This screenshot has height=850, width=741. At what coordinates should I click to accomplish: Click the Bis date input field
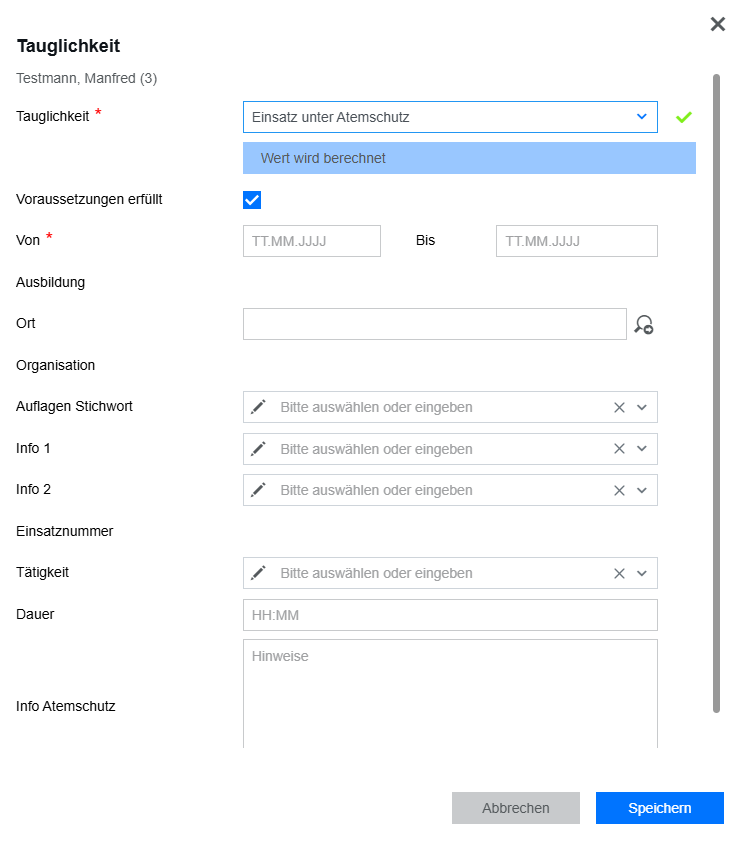[577, 241]
